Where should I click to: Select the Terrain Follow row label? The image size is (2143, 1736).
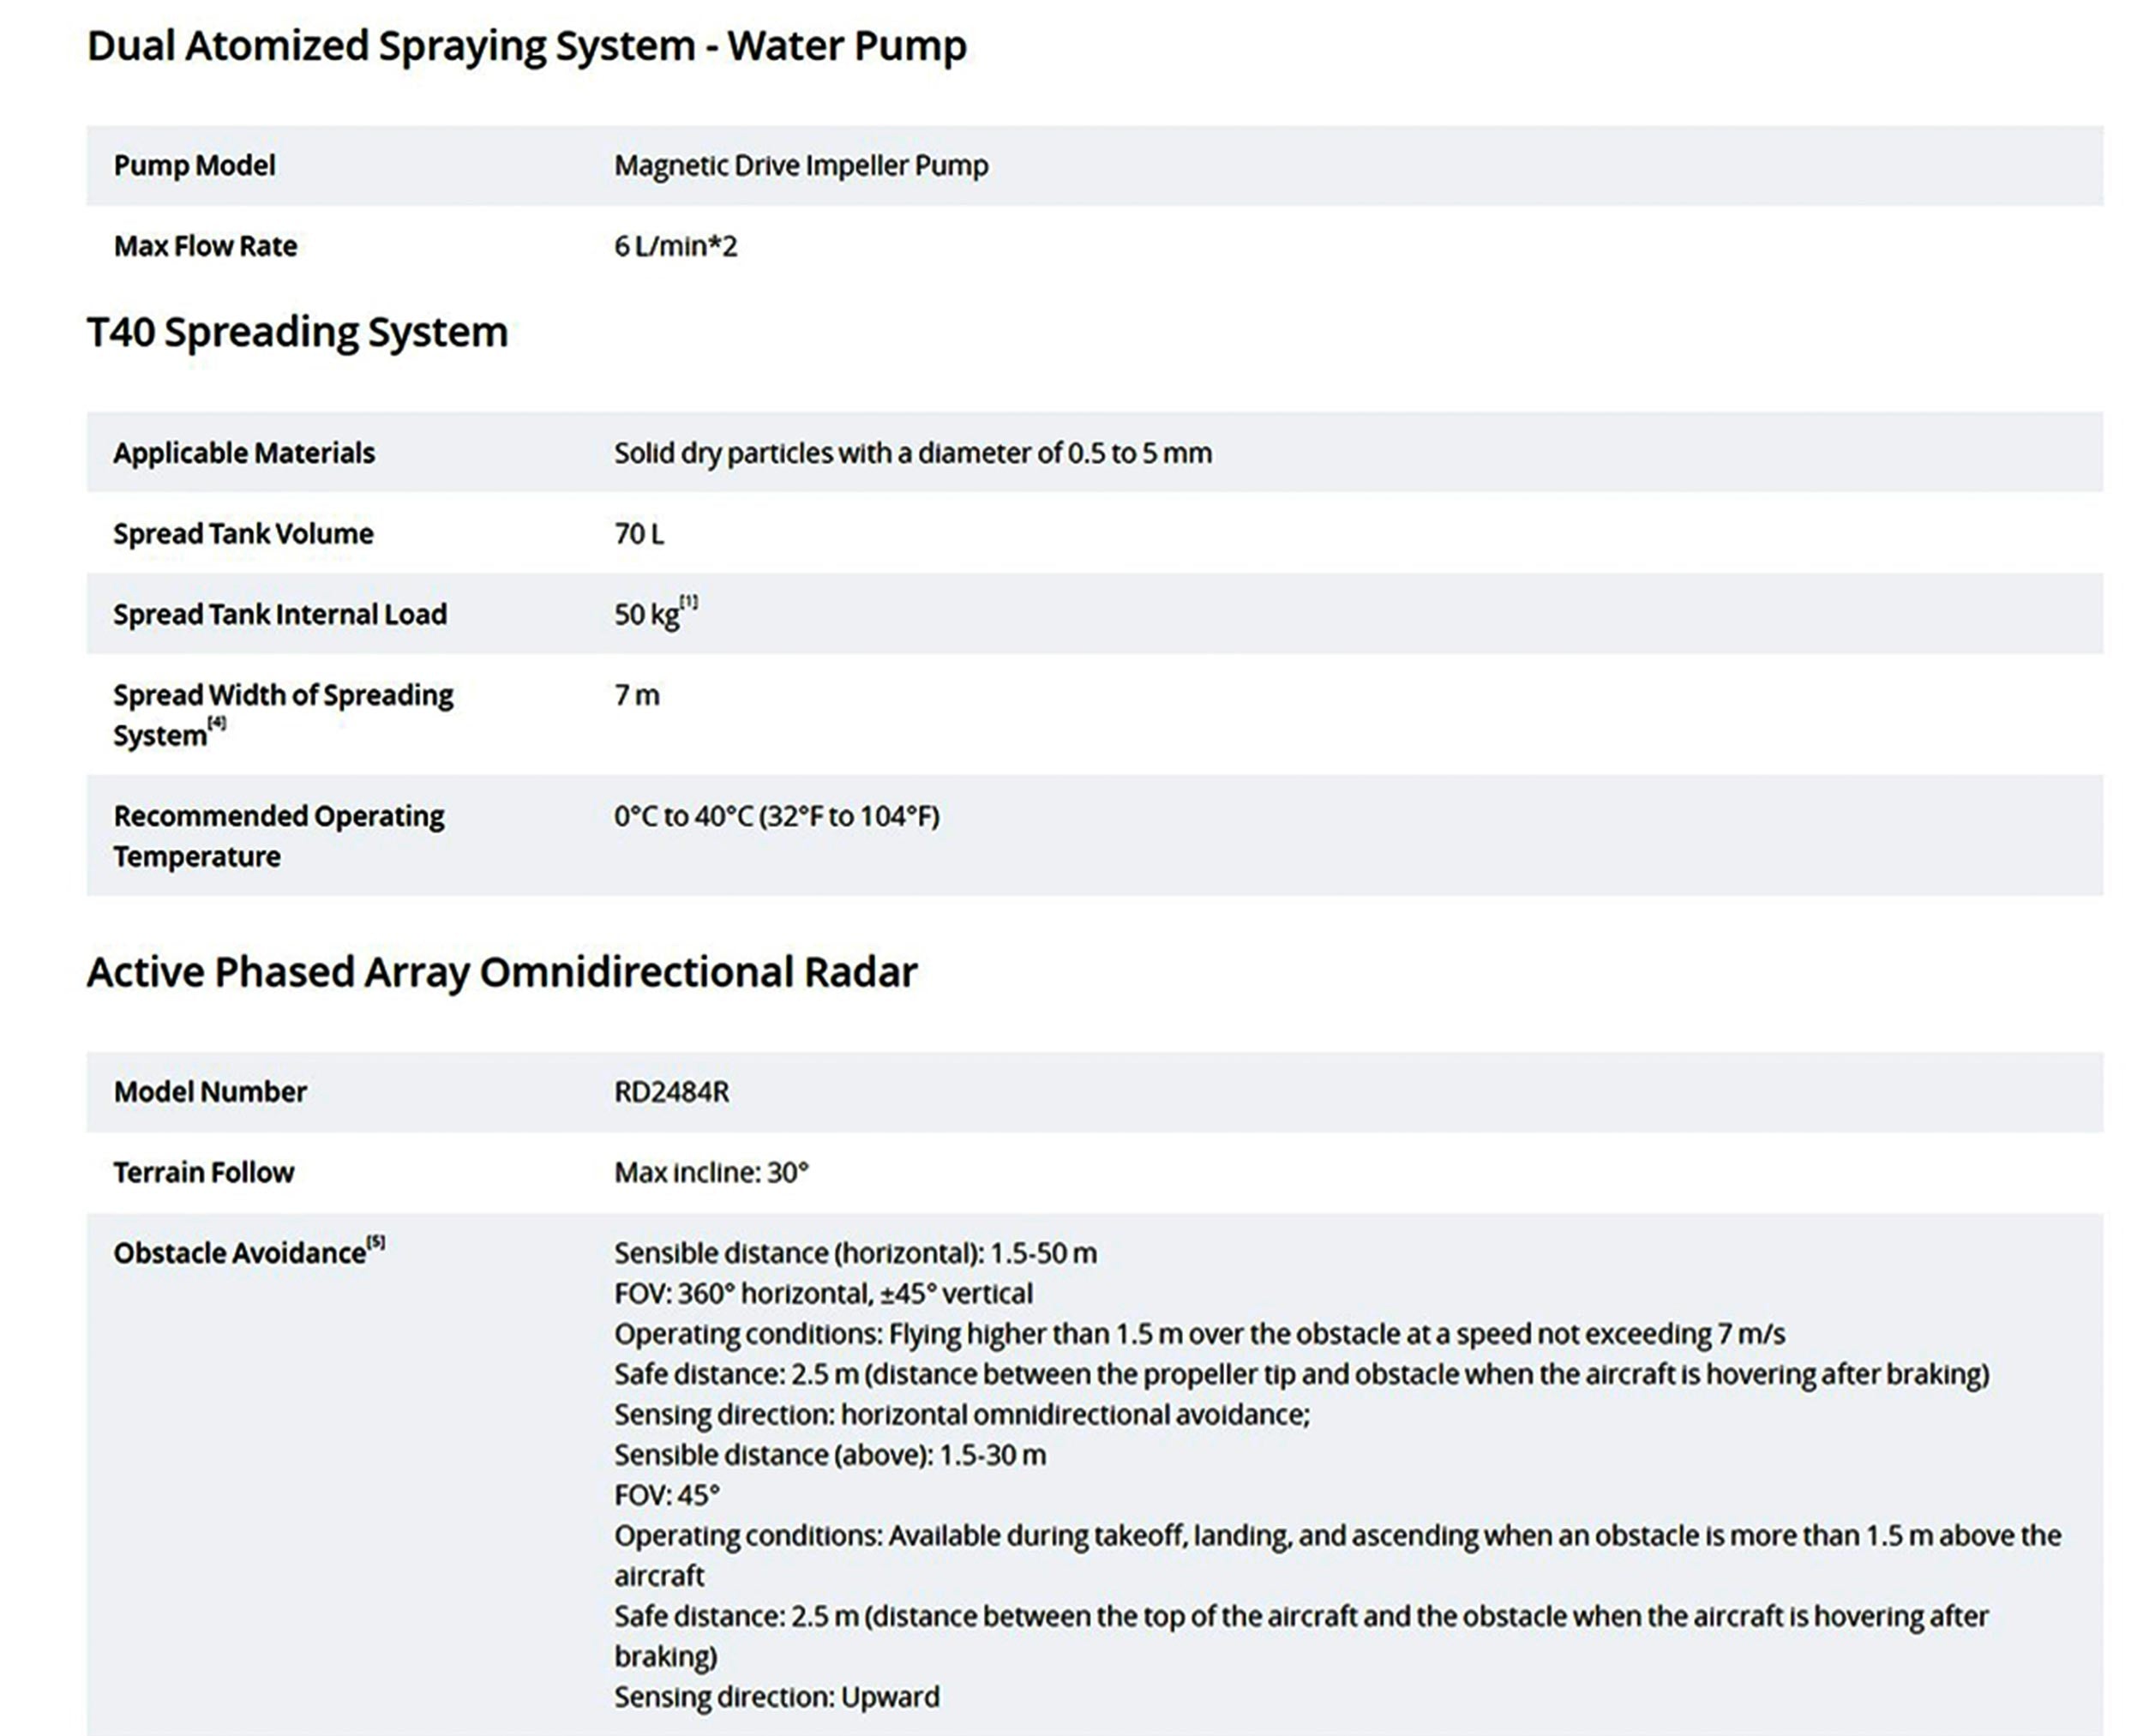[203, 1172]
